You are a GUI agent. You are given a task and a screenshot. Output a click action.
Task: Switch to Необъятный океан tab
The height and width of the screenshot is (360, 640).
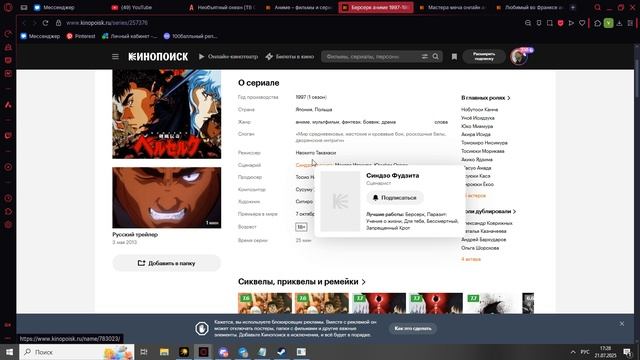pos(222,7)
